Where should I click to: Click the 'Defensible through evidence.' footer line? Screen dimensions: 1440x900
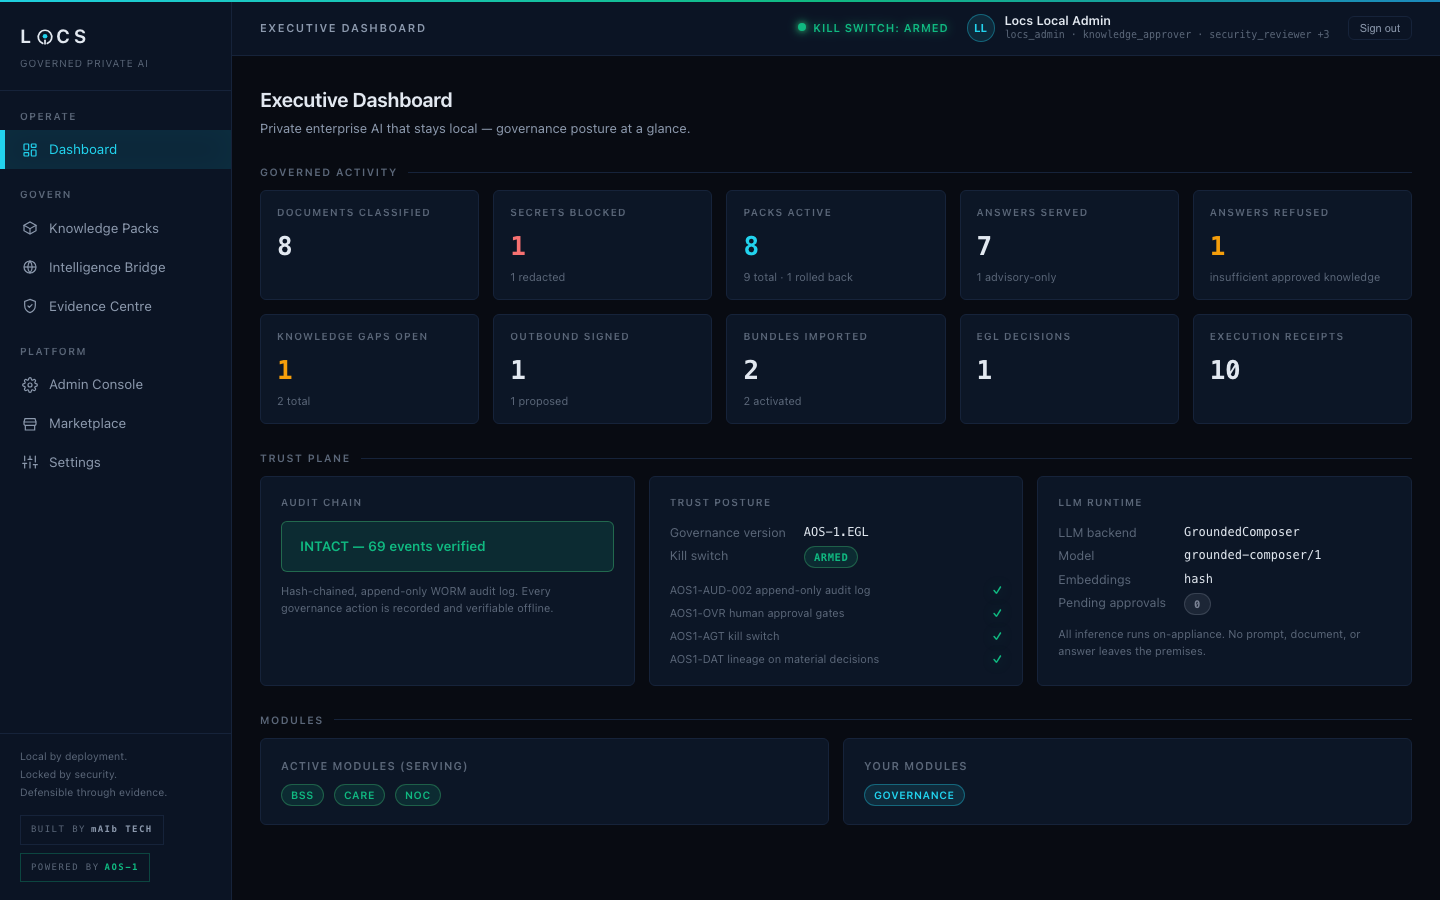click(x=93, y=793)
